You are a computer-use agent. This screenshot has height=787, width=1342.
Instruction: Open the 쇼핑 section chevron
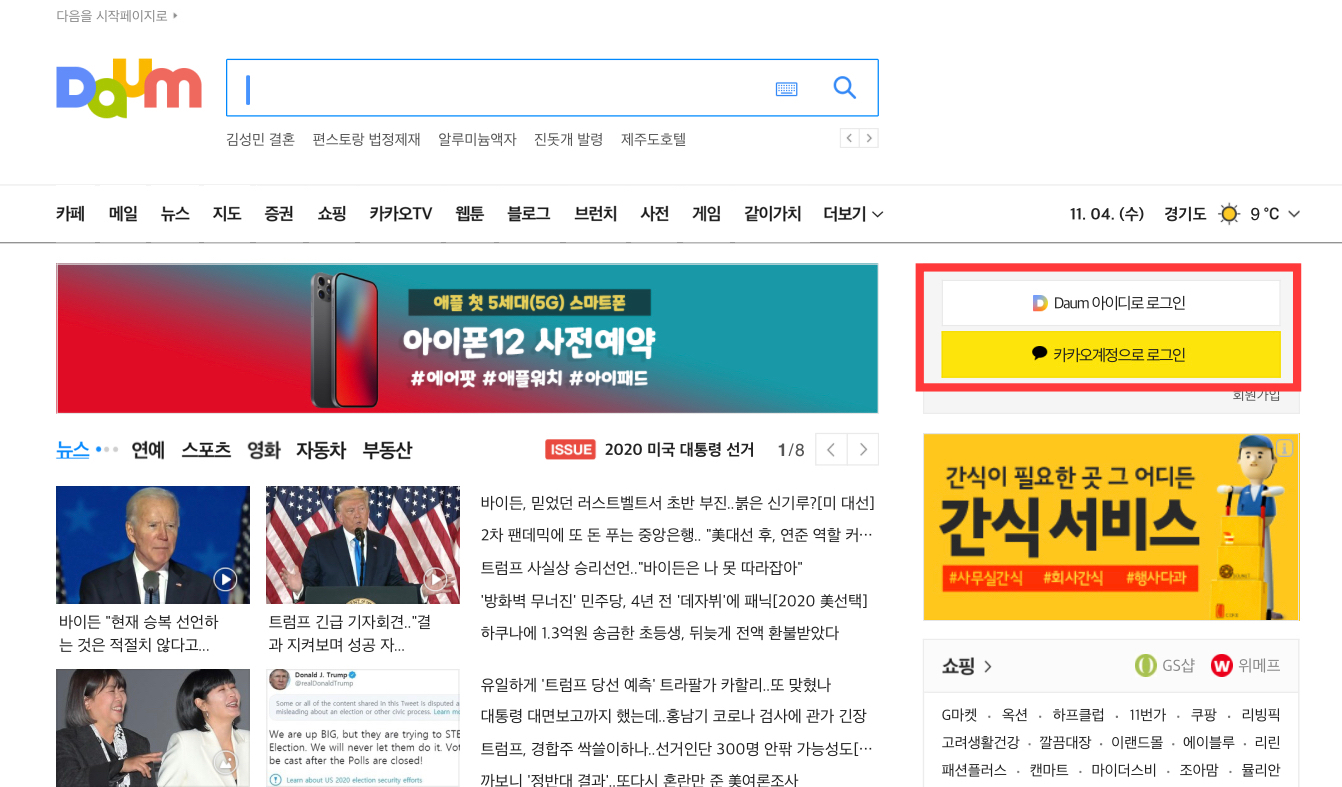(x=988, y=666)
